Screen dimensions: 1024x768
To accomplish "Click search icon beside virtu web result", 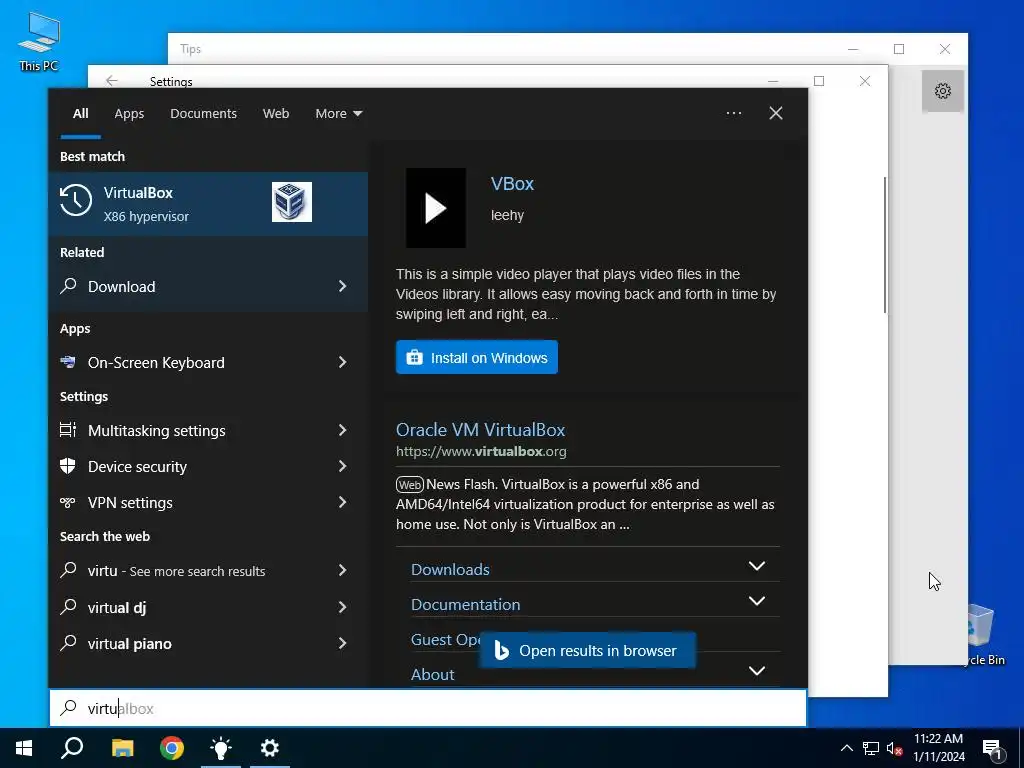I will [68, 570].
